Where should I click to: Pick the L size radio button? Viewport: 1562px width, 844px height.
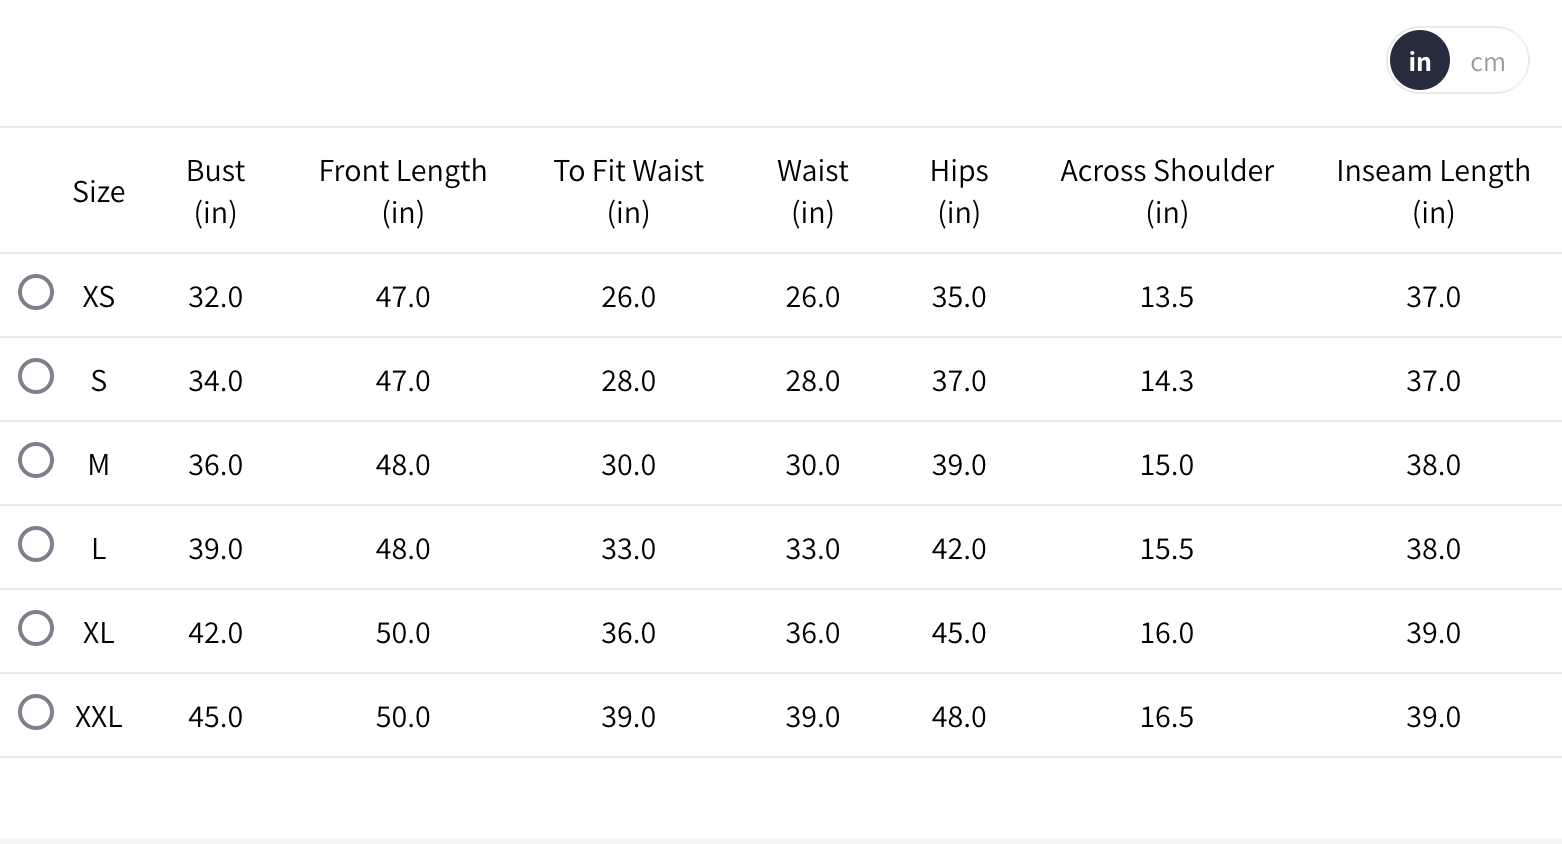point(36,544)
